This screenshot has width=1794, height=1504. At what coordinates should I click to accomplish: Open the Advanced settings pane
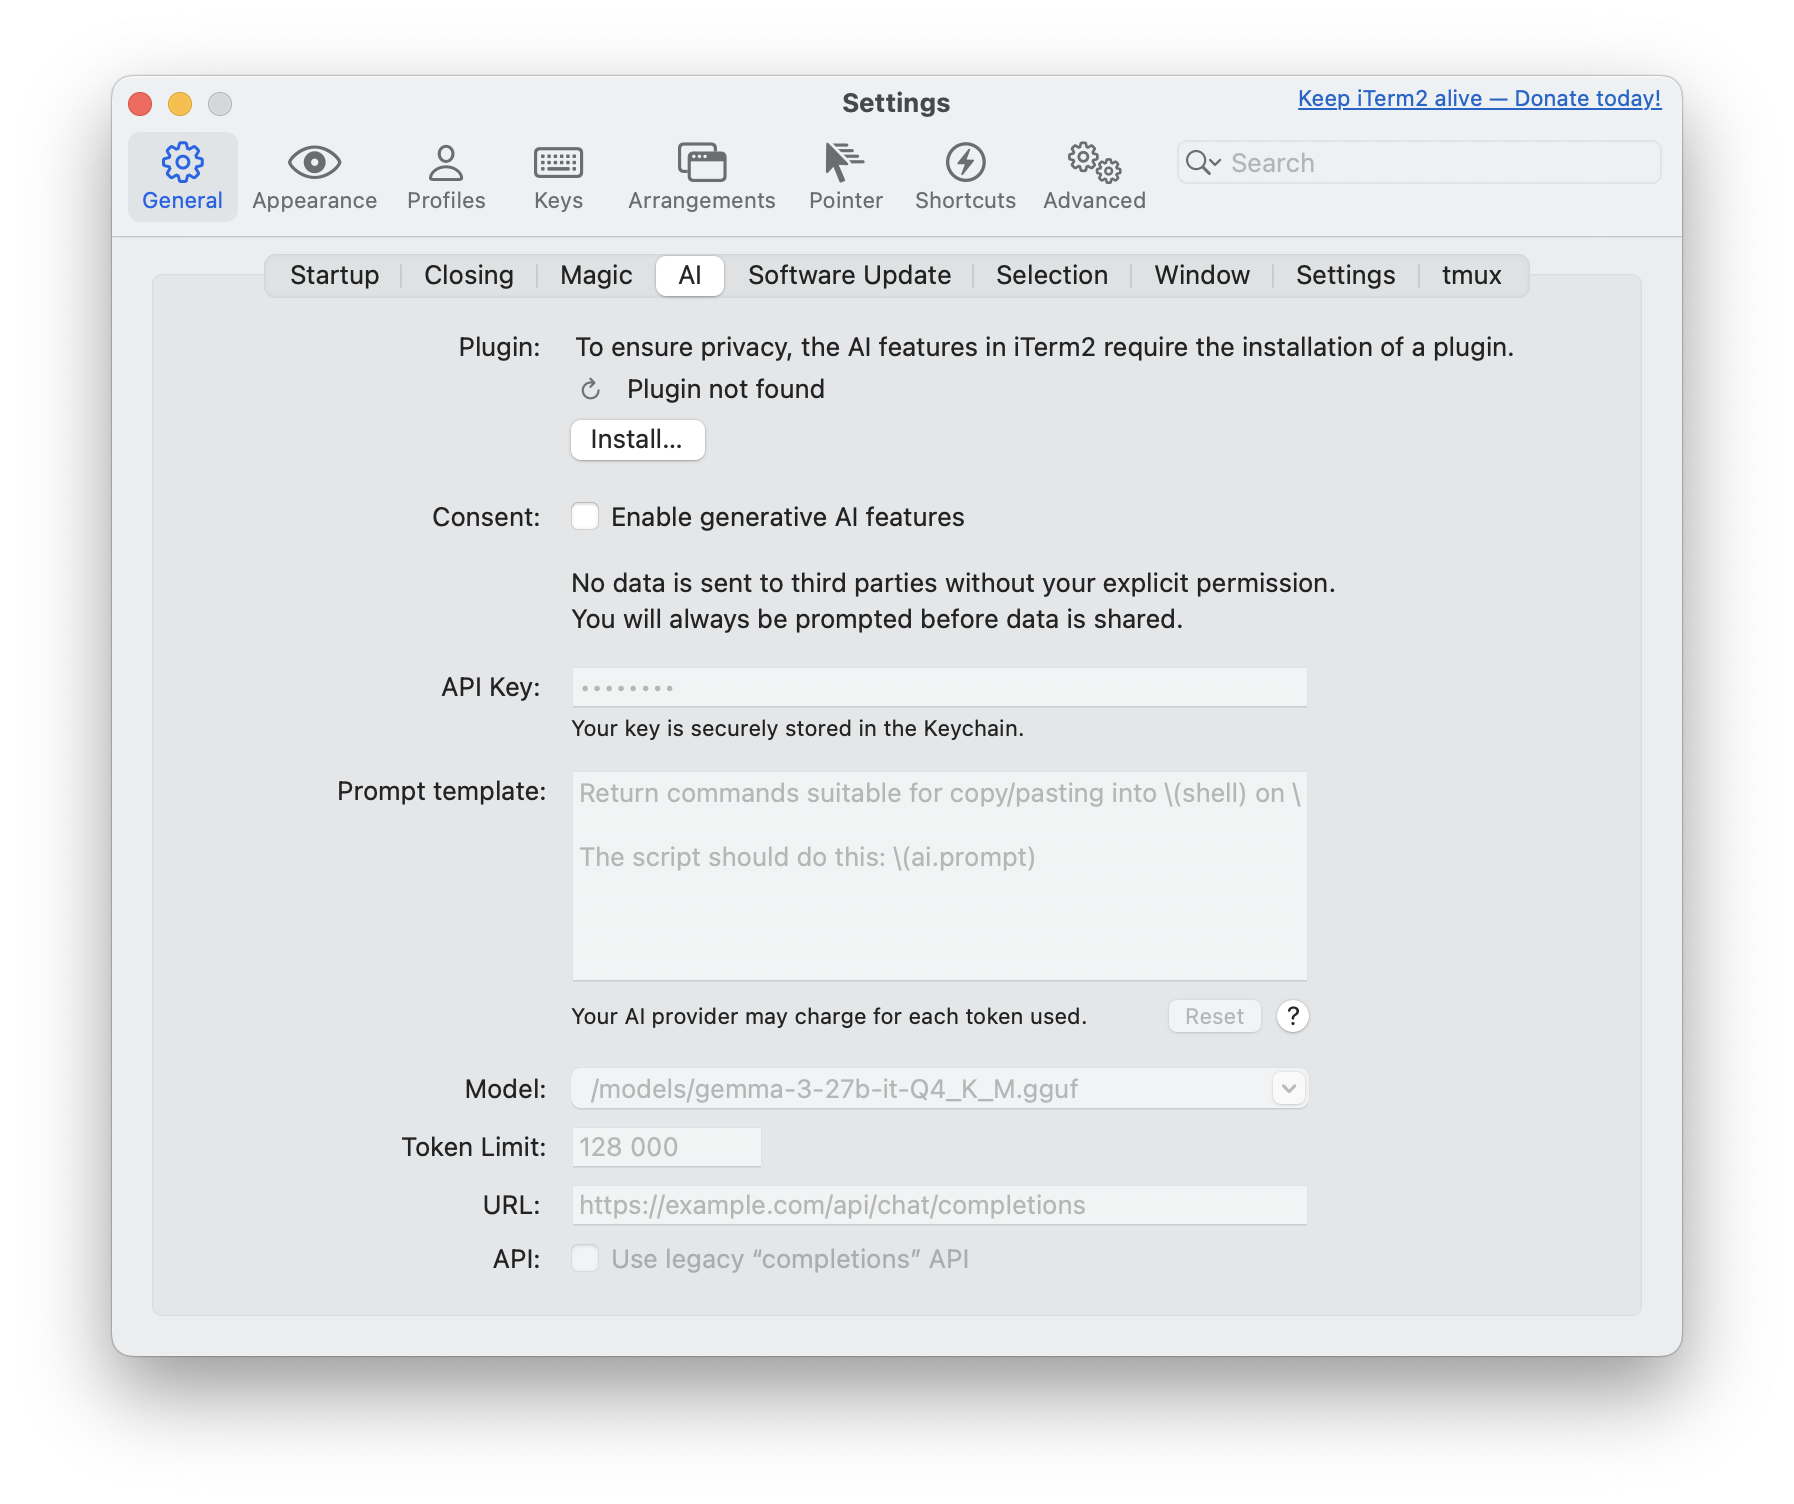click(1093, 176)
